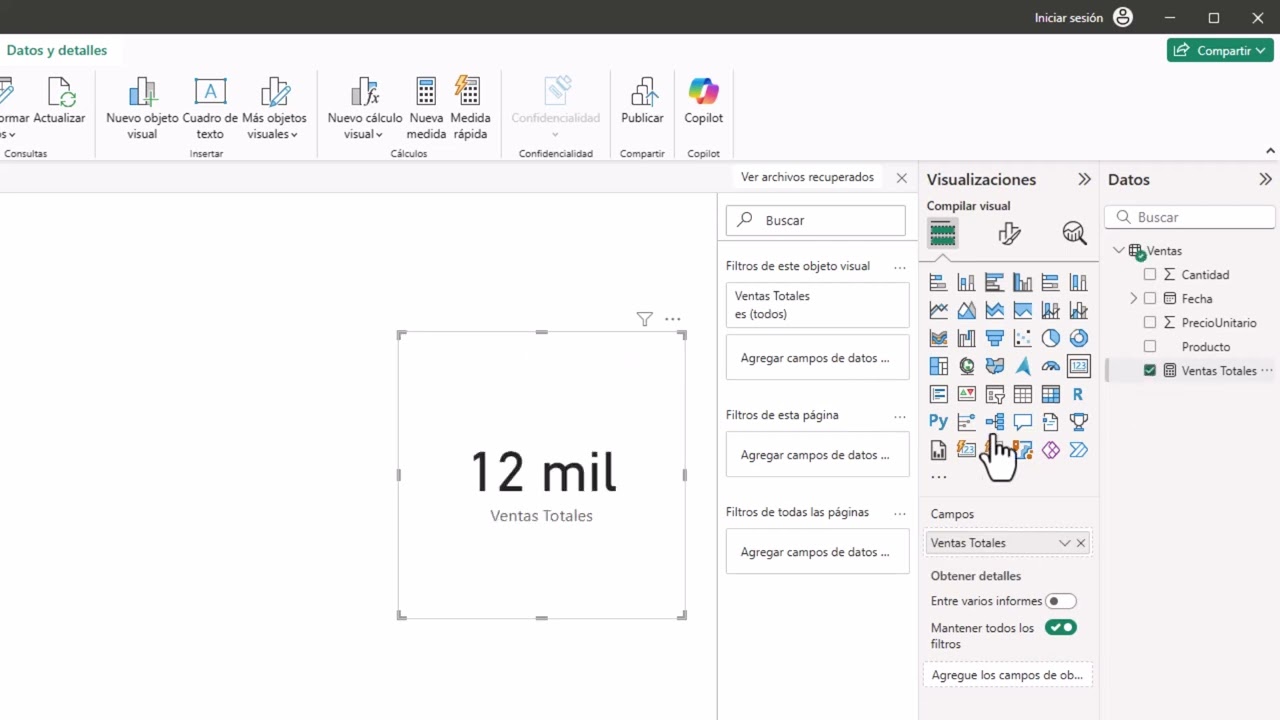Pick the area chart visual

click(966, 310)
